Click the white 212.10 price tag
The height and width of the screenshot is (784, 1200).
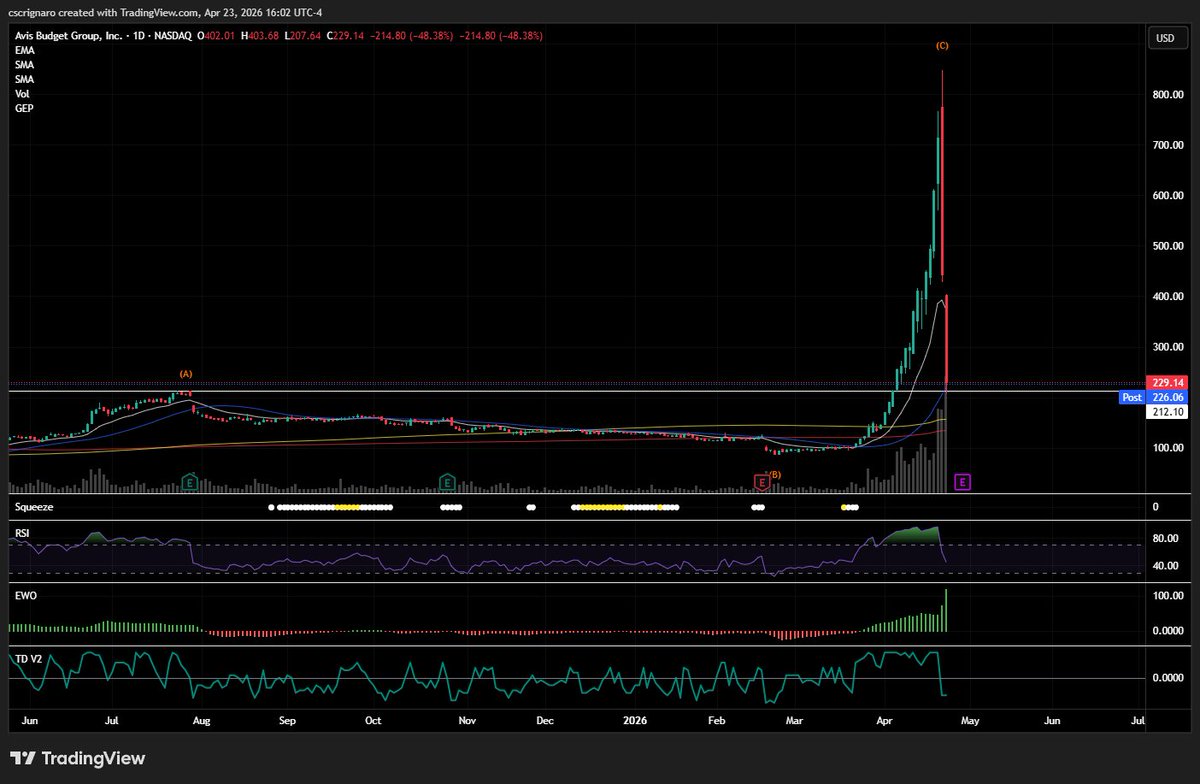pyautogui.click(x=1167, y=412)
